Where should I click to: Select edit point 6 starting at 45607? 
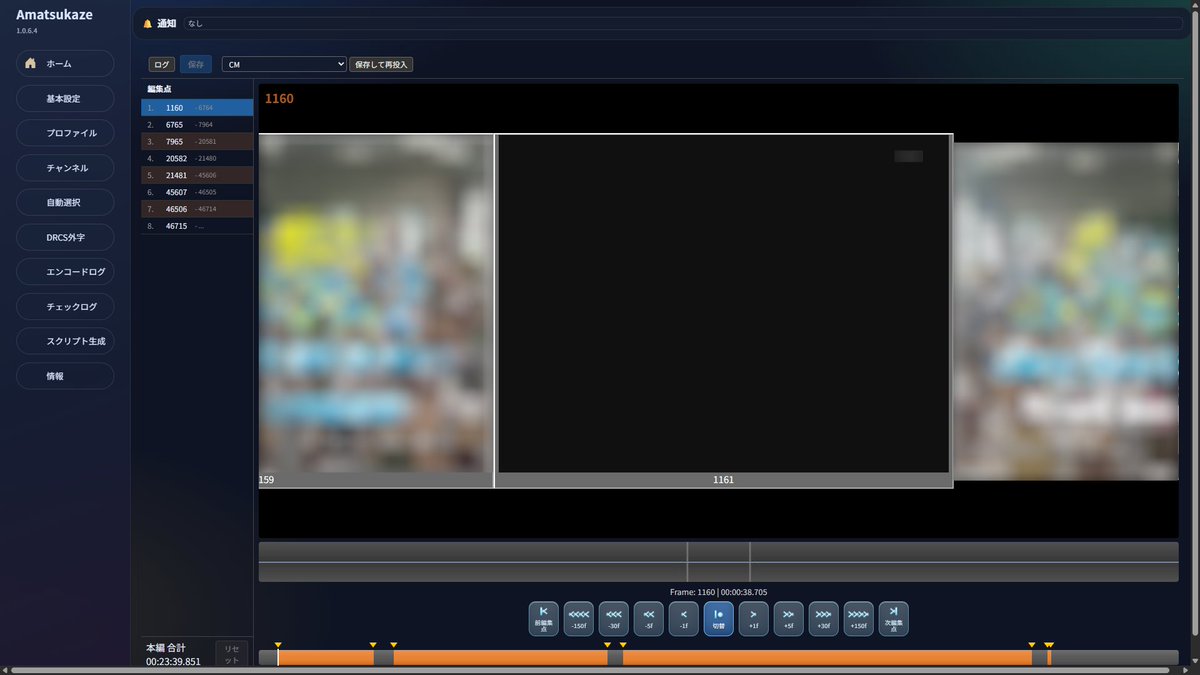[197, 192]
